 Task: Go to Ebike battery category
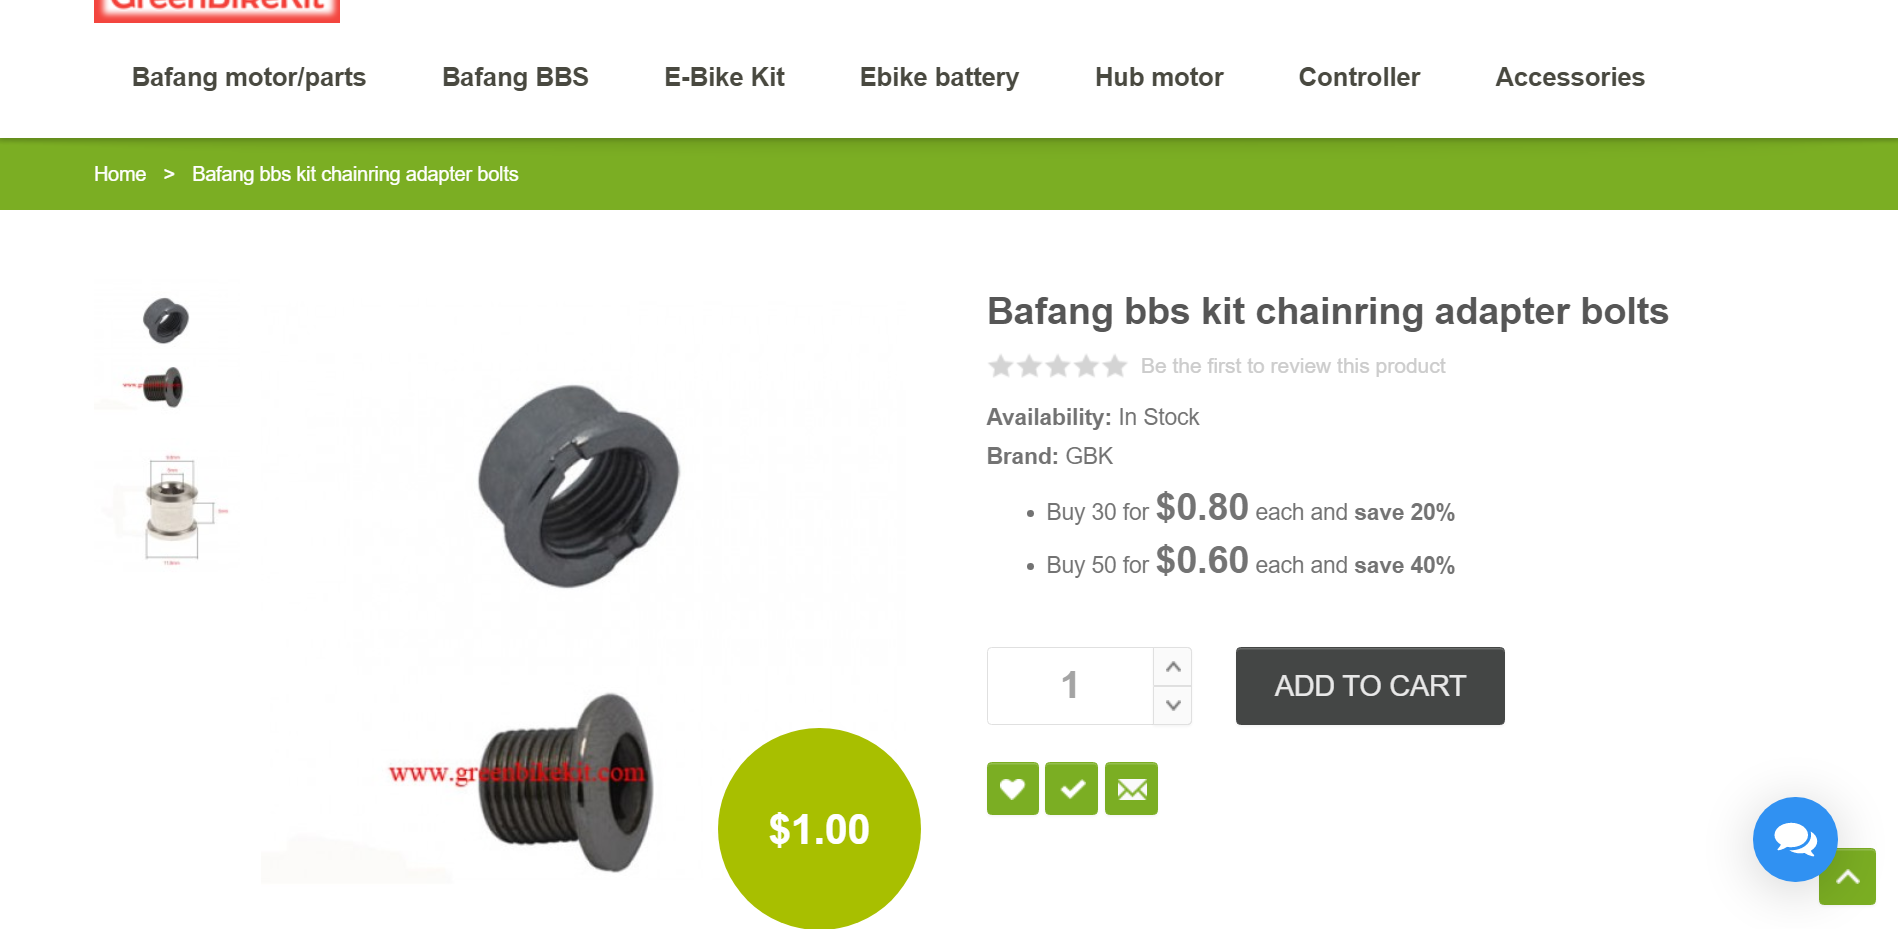pos(939,77)
